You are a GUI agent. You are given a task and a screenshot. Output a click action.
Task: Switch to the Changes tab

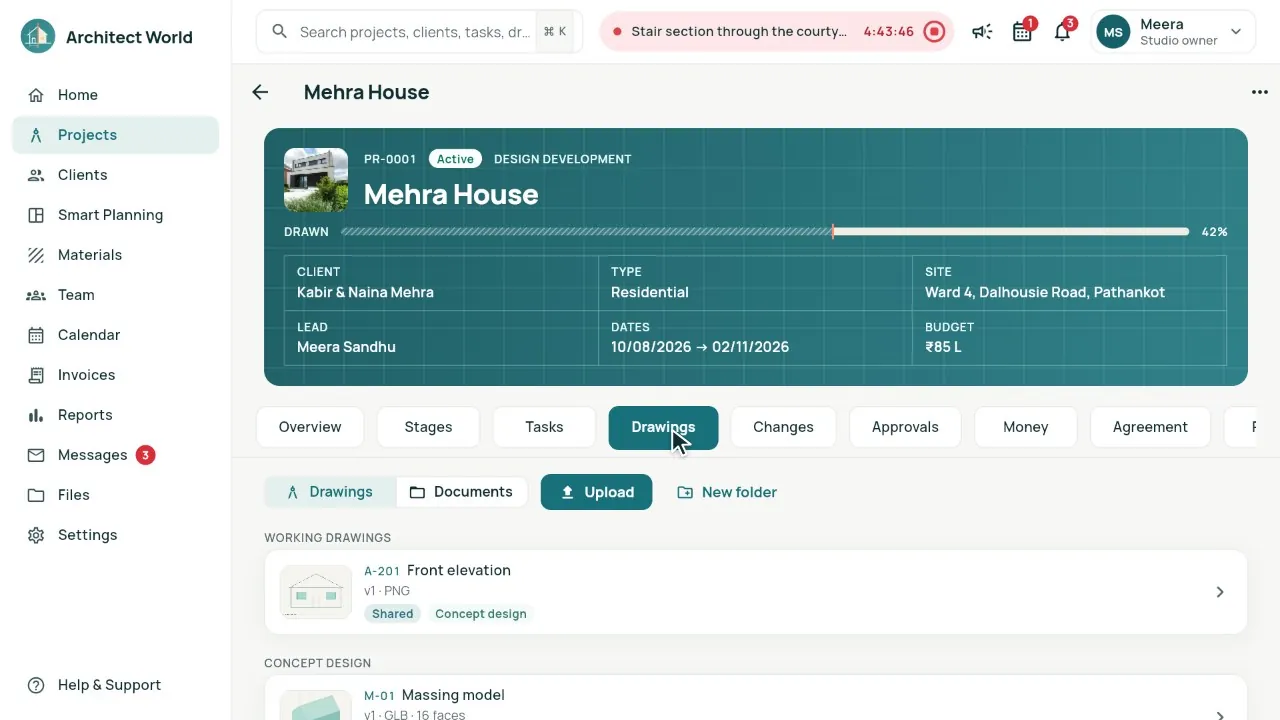pos(783,427)
